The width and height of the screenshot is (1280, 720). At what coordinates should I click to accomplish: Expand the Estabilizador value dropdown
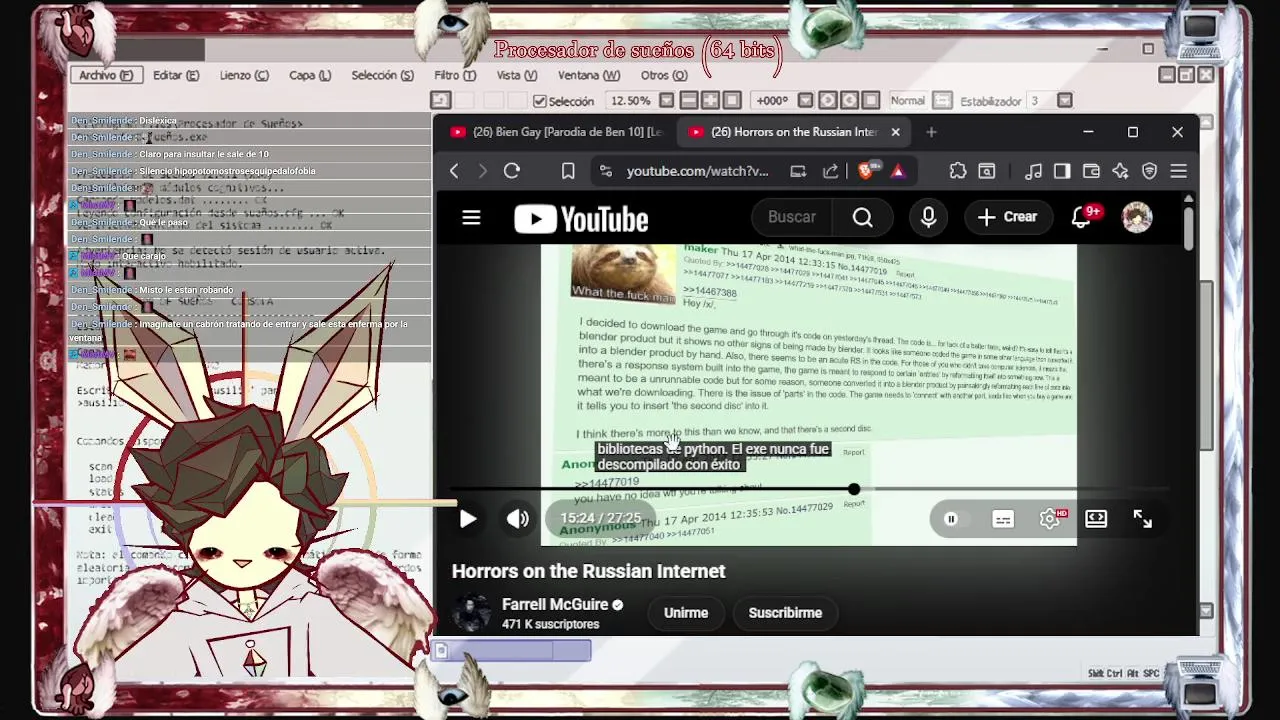(1065, 101)
